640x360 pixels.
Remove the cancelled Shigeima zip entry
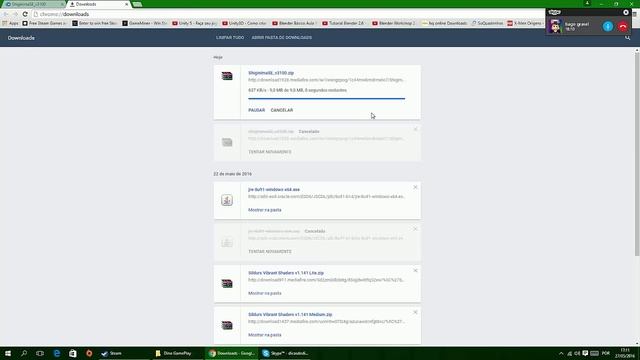click(415, 129)
